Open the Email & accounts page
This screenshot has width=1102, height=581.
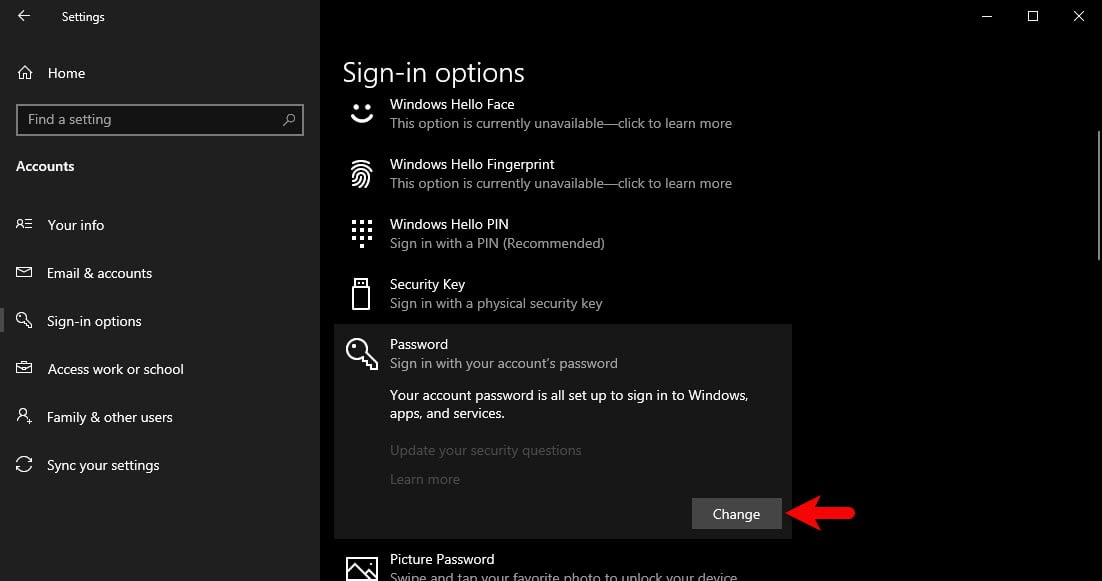click(99, 273)
